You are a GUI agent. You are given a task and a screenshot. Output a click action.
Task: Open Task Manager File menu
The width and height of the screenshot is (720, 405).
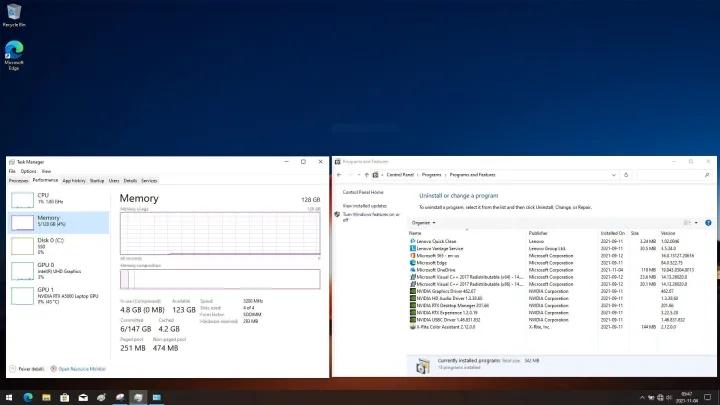point(12,171)
